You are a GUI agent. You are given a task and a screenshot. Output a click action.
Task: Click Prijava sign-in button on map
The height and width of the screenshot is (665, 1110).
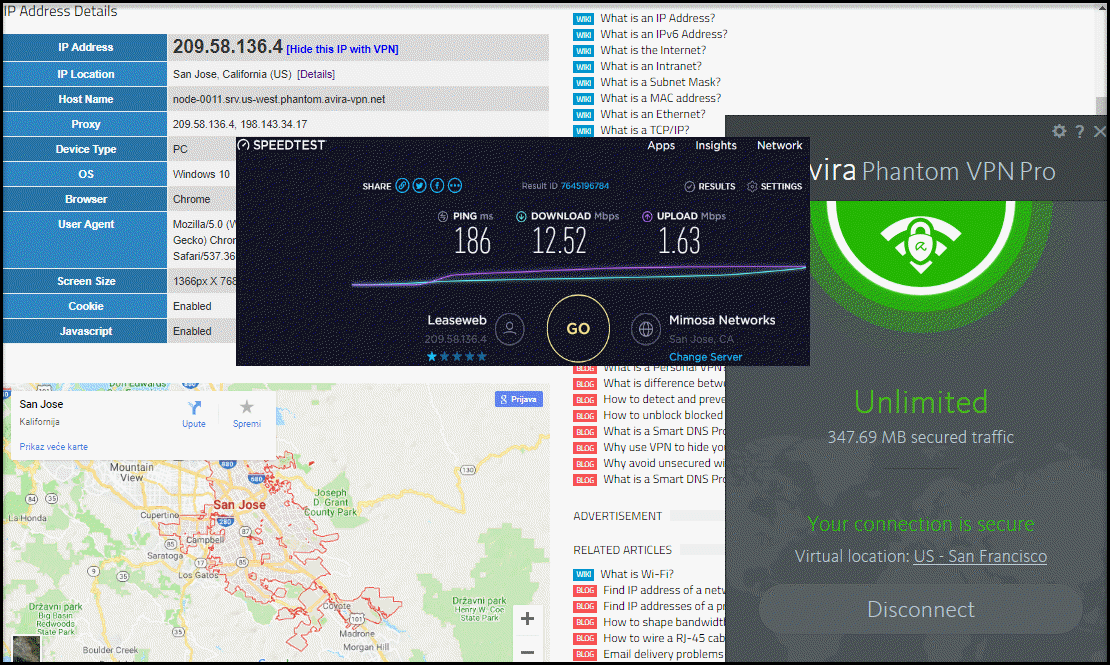pyautogui.click(x=519, y=399)
